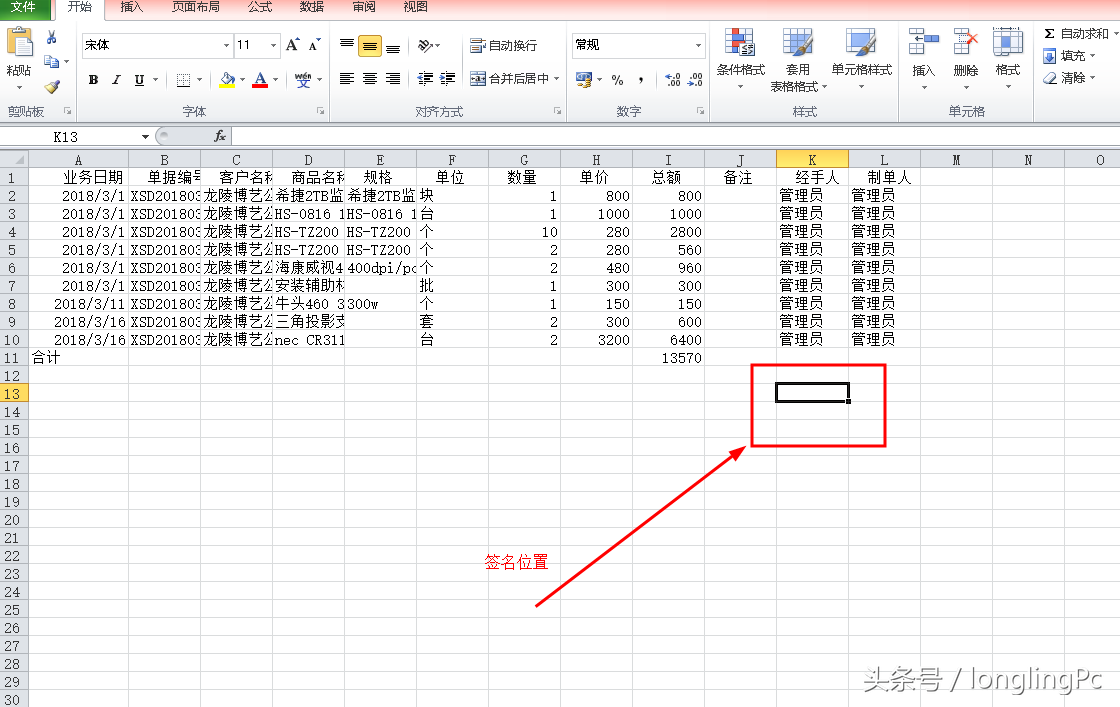Align text right in the cell
Viewport: 1120px width, 707px height.
pos(393,79)
